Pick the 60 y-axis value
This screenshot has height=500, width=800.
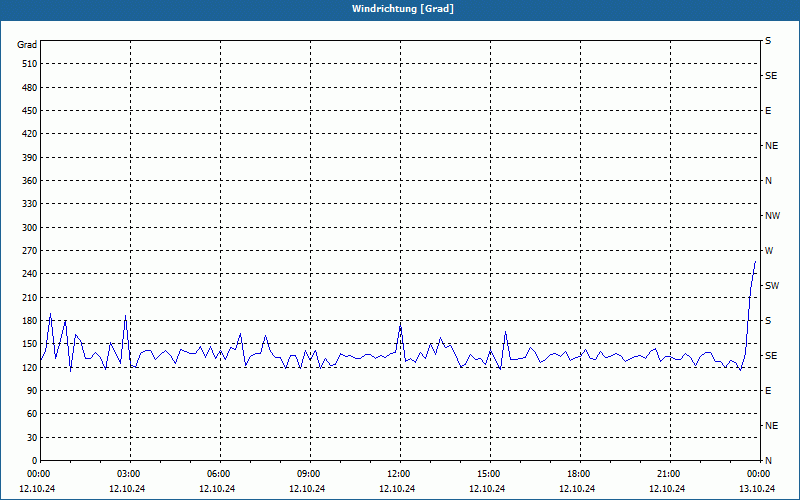click(x=32, y=414)
